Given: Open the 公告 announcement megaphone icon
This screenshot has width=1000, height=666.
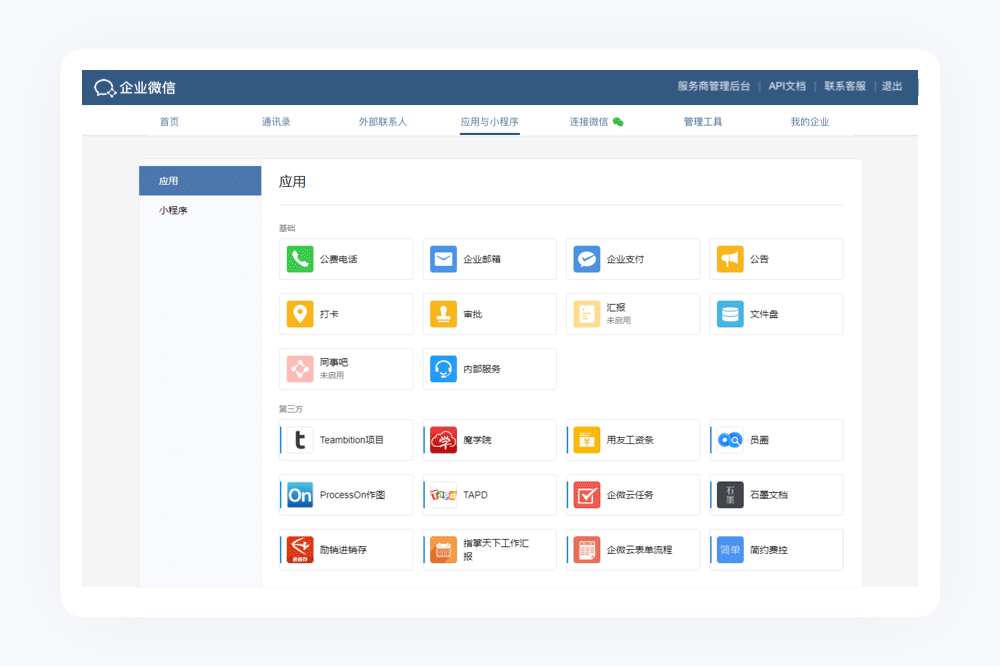Looking at the screenshot, I should point(730,259).
